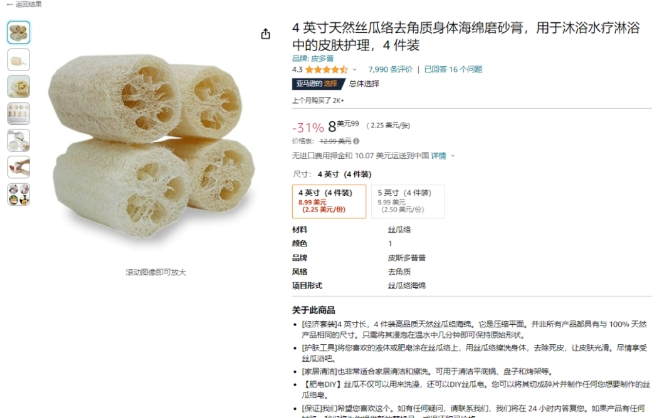Select the first product thumbnail
656x418 pixels.
click(18, 32)
